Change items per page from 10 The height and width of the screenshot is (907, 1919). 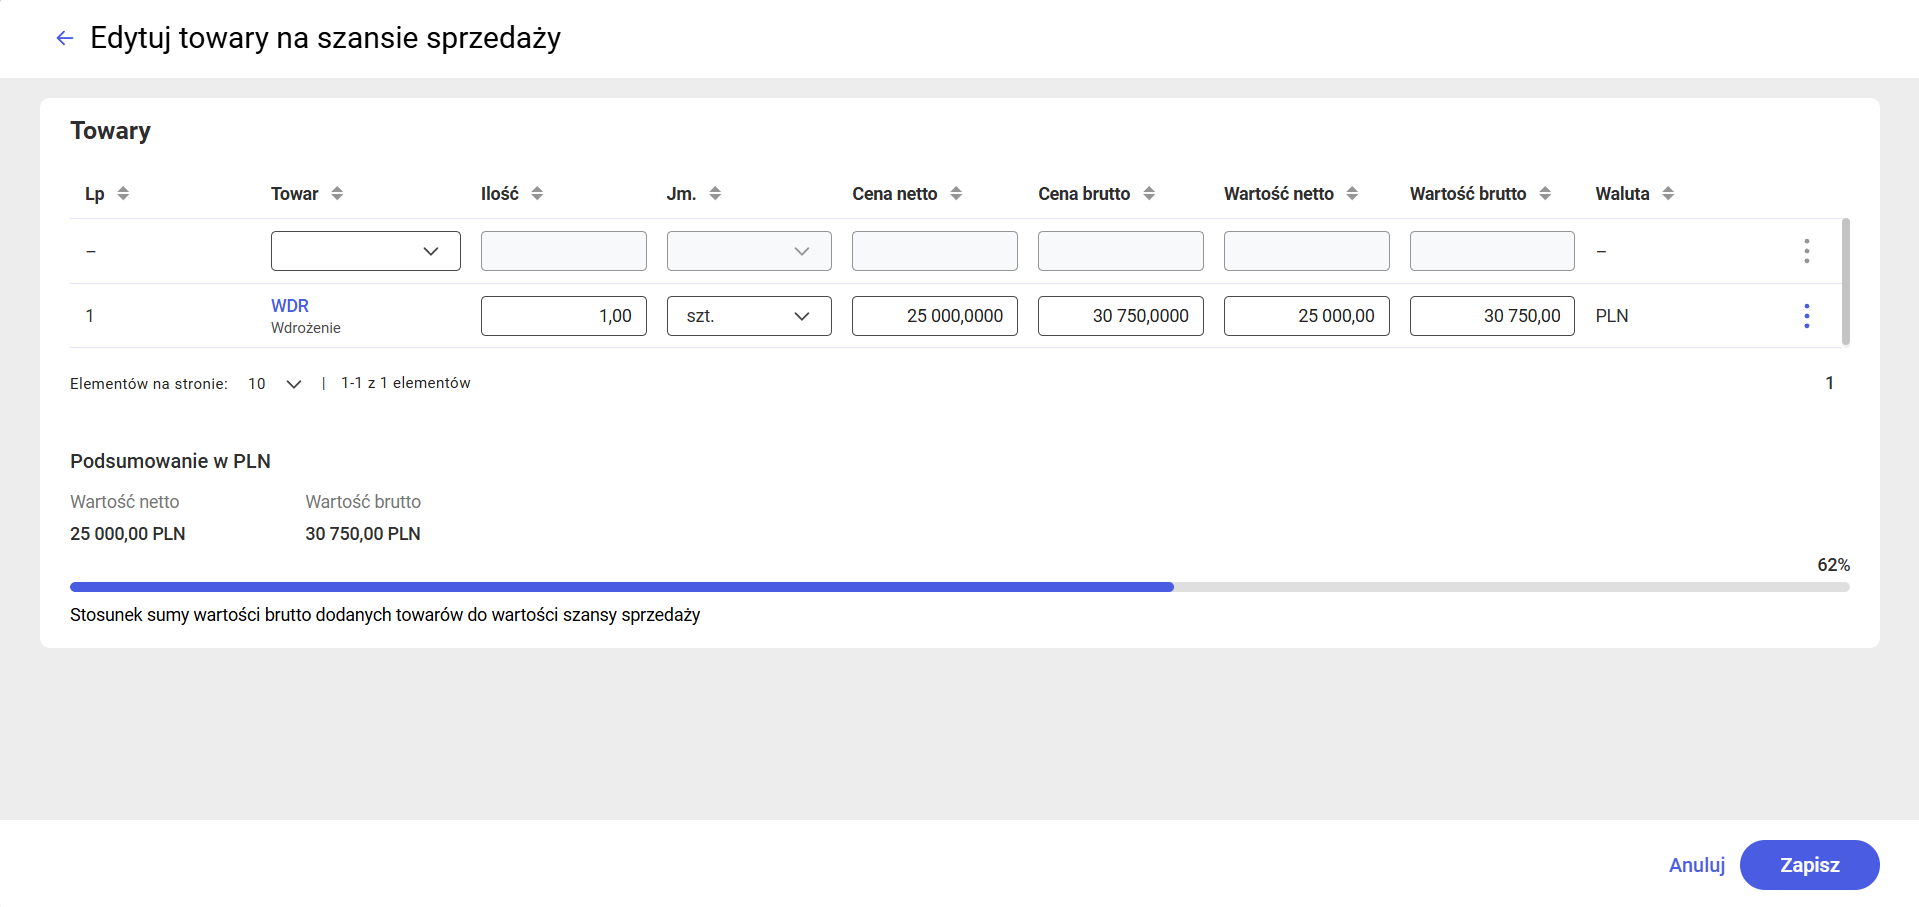pos(275,384)
